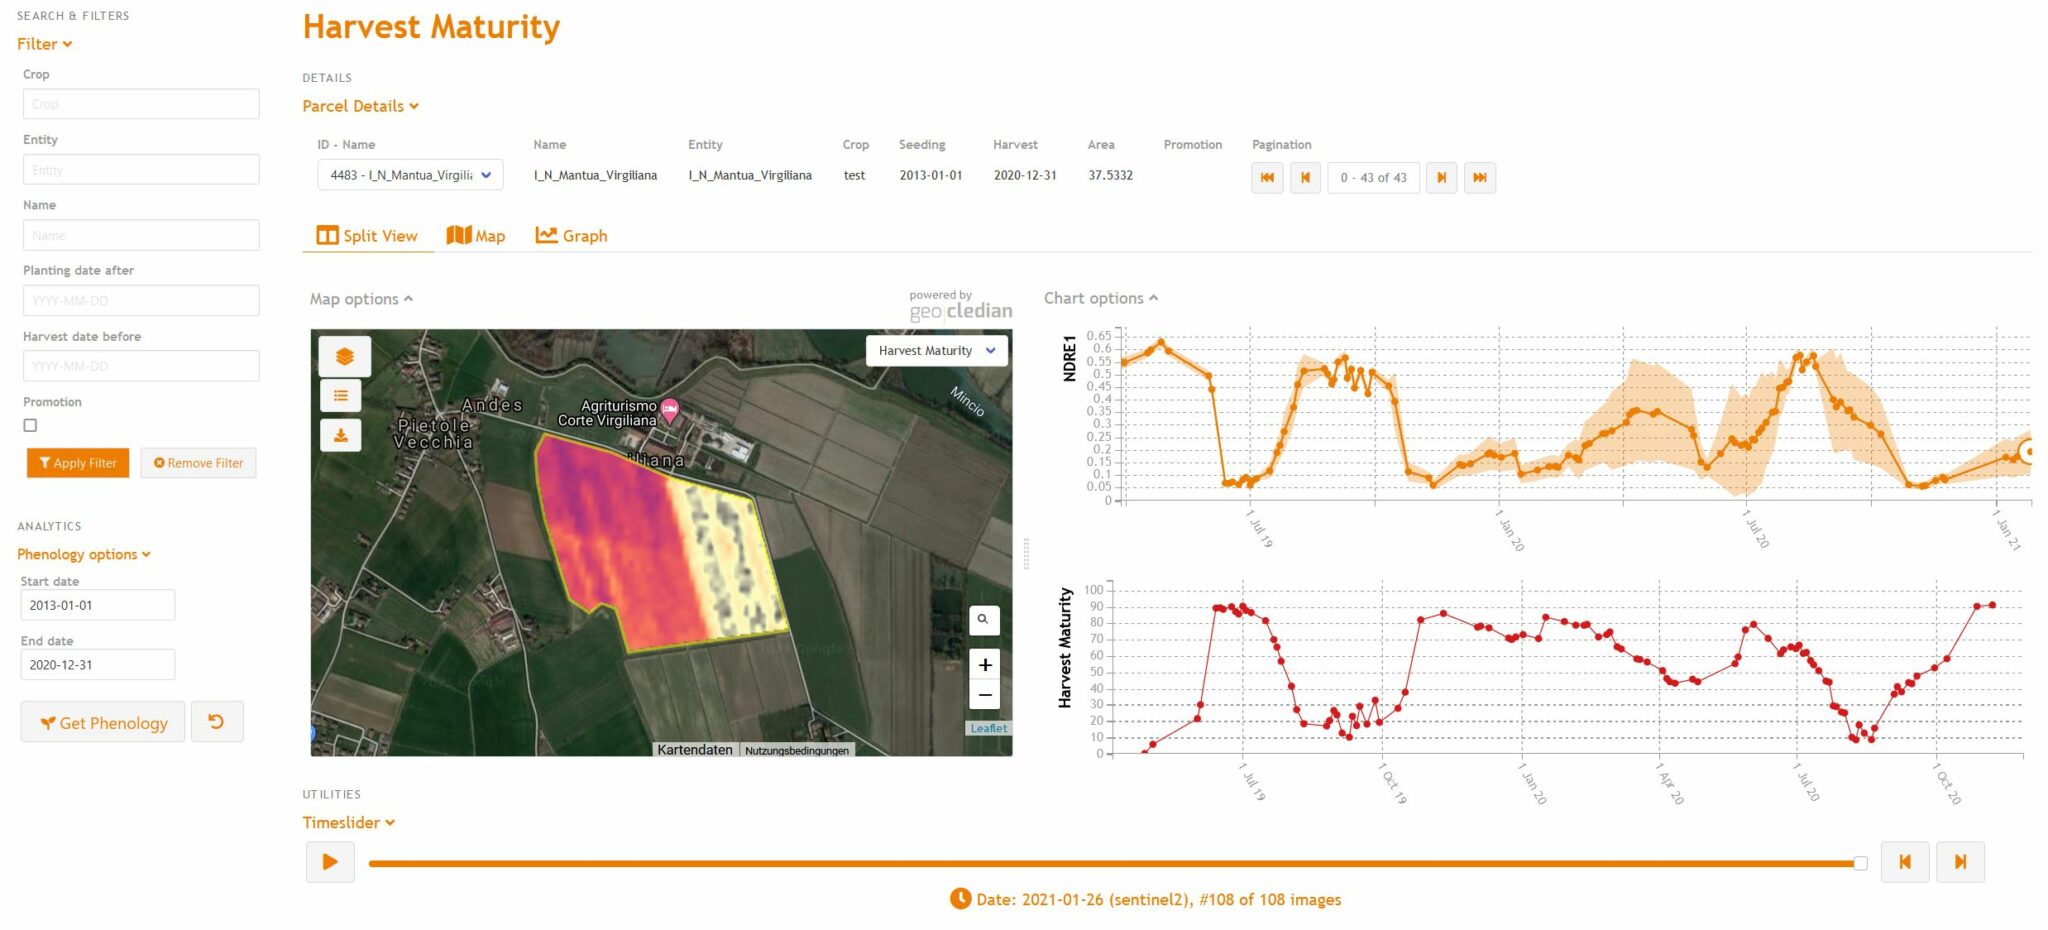Viewport: 2048px width, 930px height.
Task: Play the timeslider animation
Action: click(x=330, y=862)
